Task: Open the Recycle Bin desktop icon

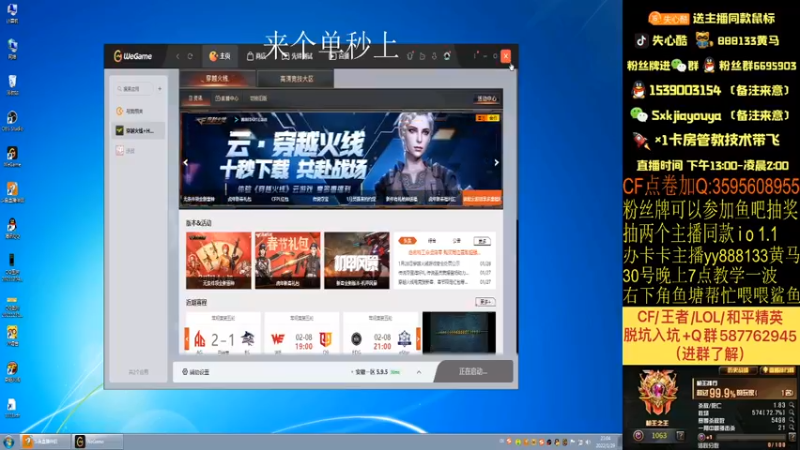Action: (12, 85)
